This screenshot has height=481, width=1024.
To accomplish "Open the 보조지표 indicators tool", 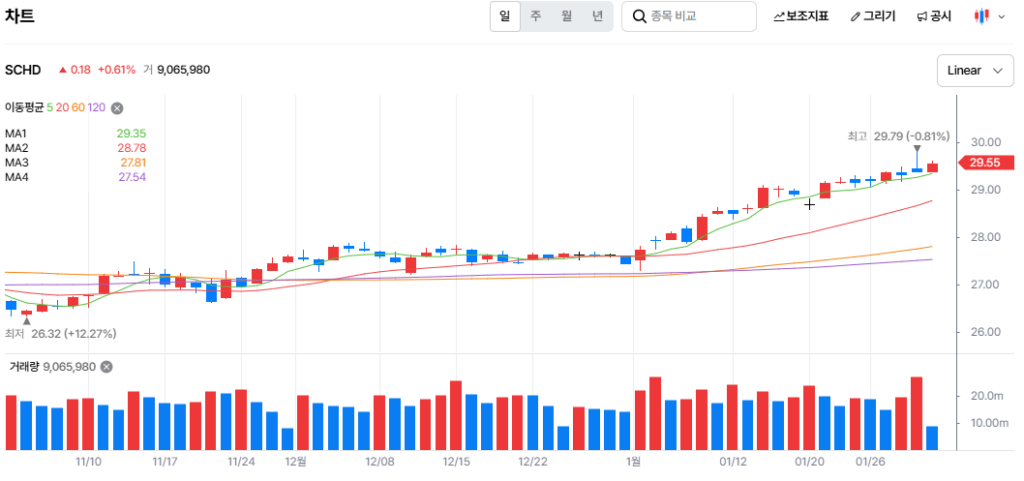I will 801,16.
